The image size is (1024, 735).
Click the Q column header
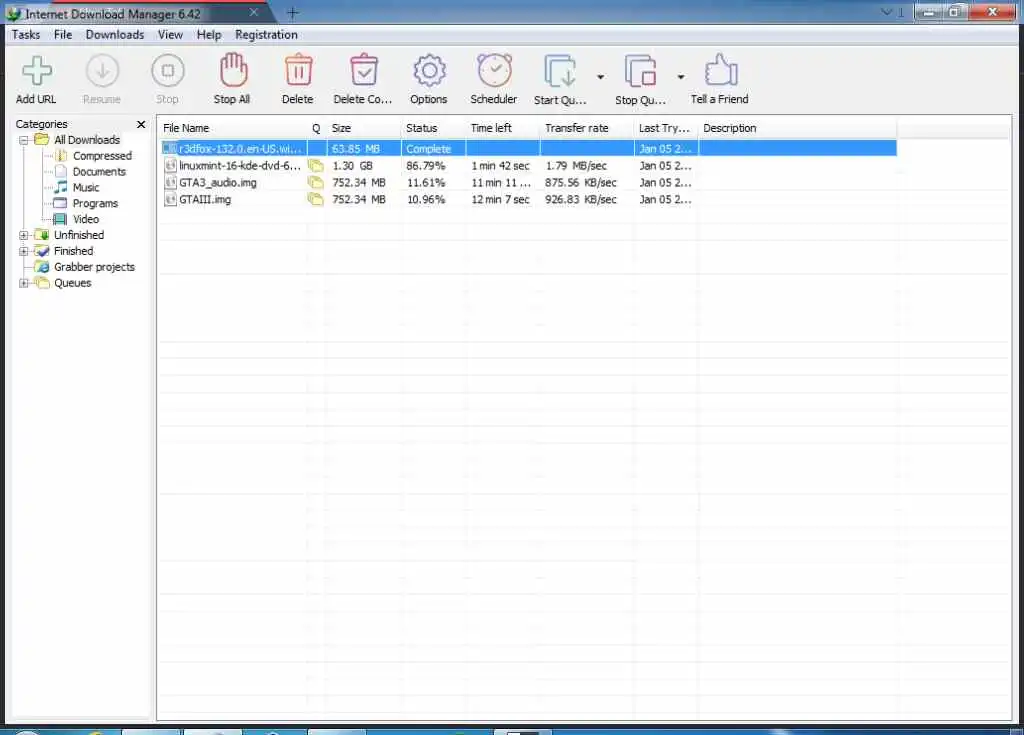pyautogui.click(x=317, y=128)
